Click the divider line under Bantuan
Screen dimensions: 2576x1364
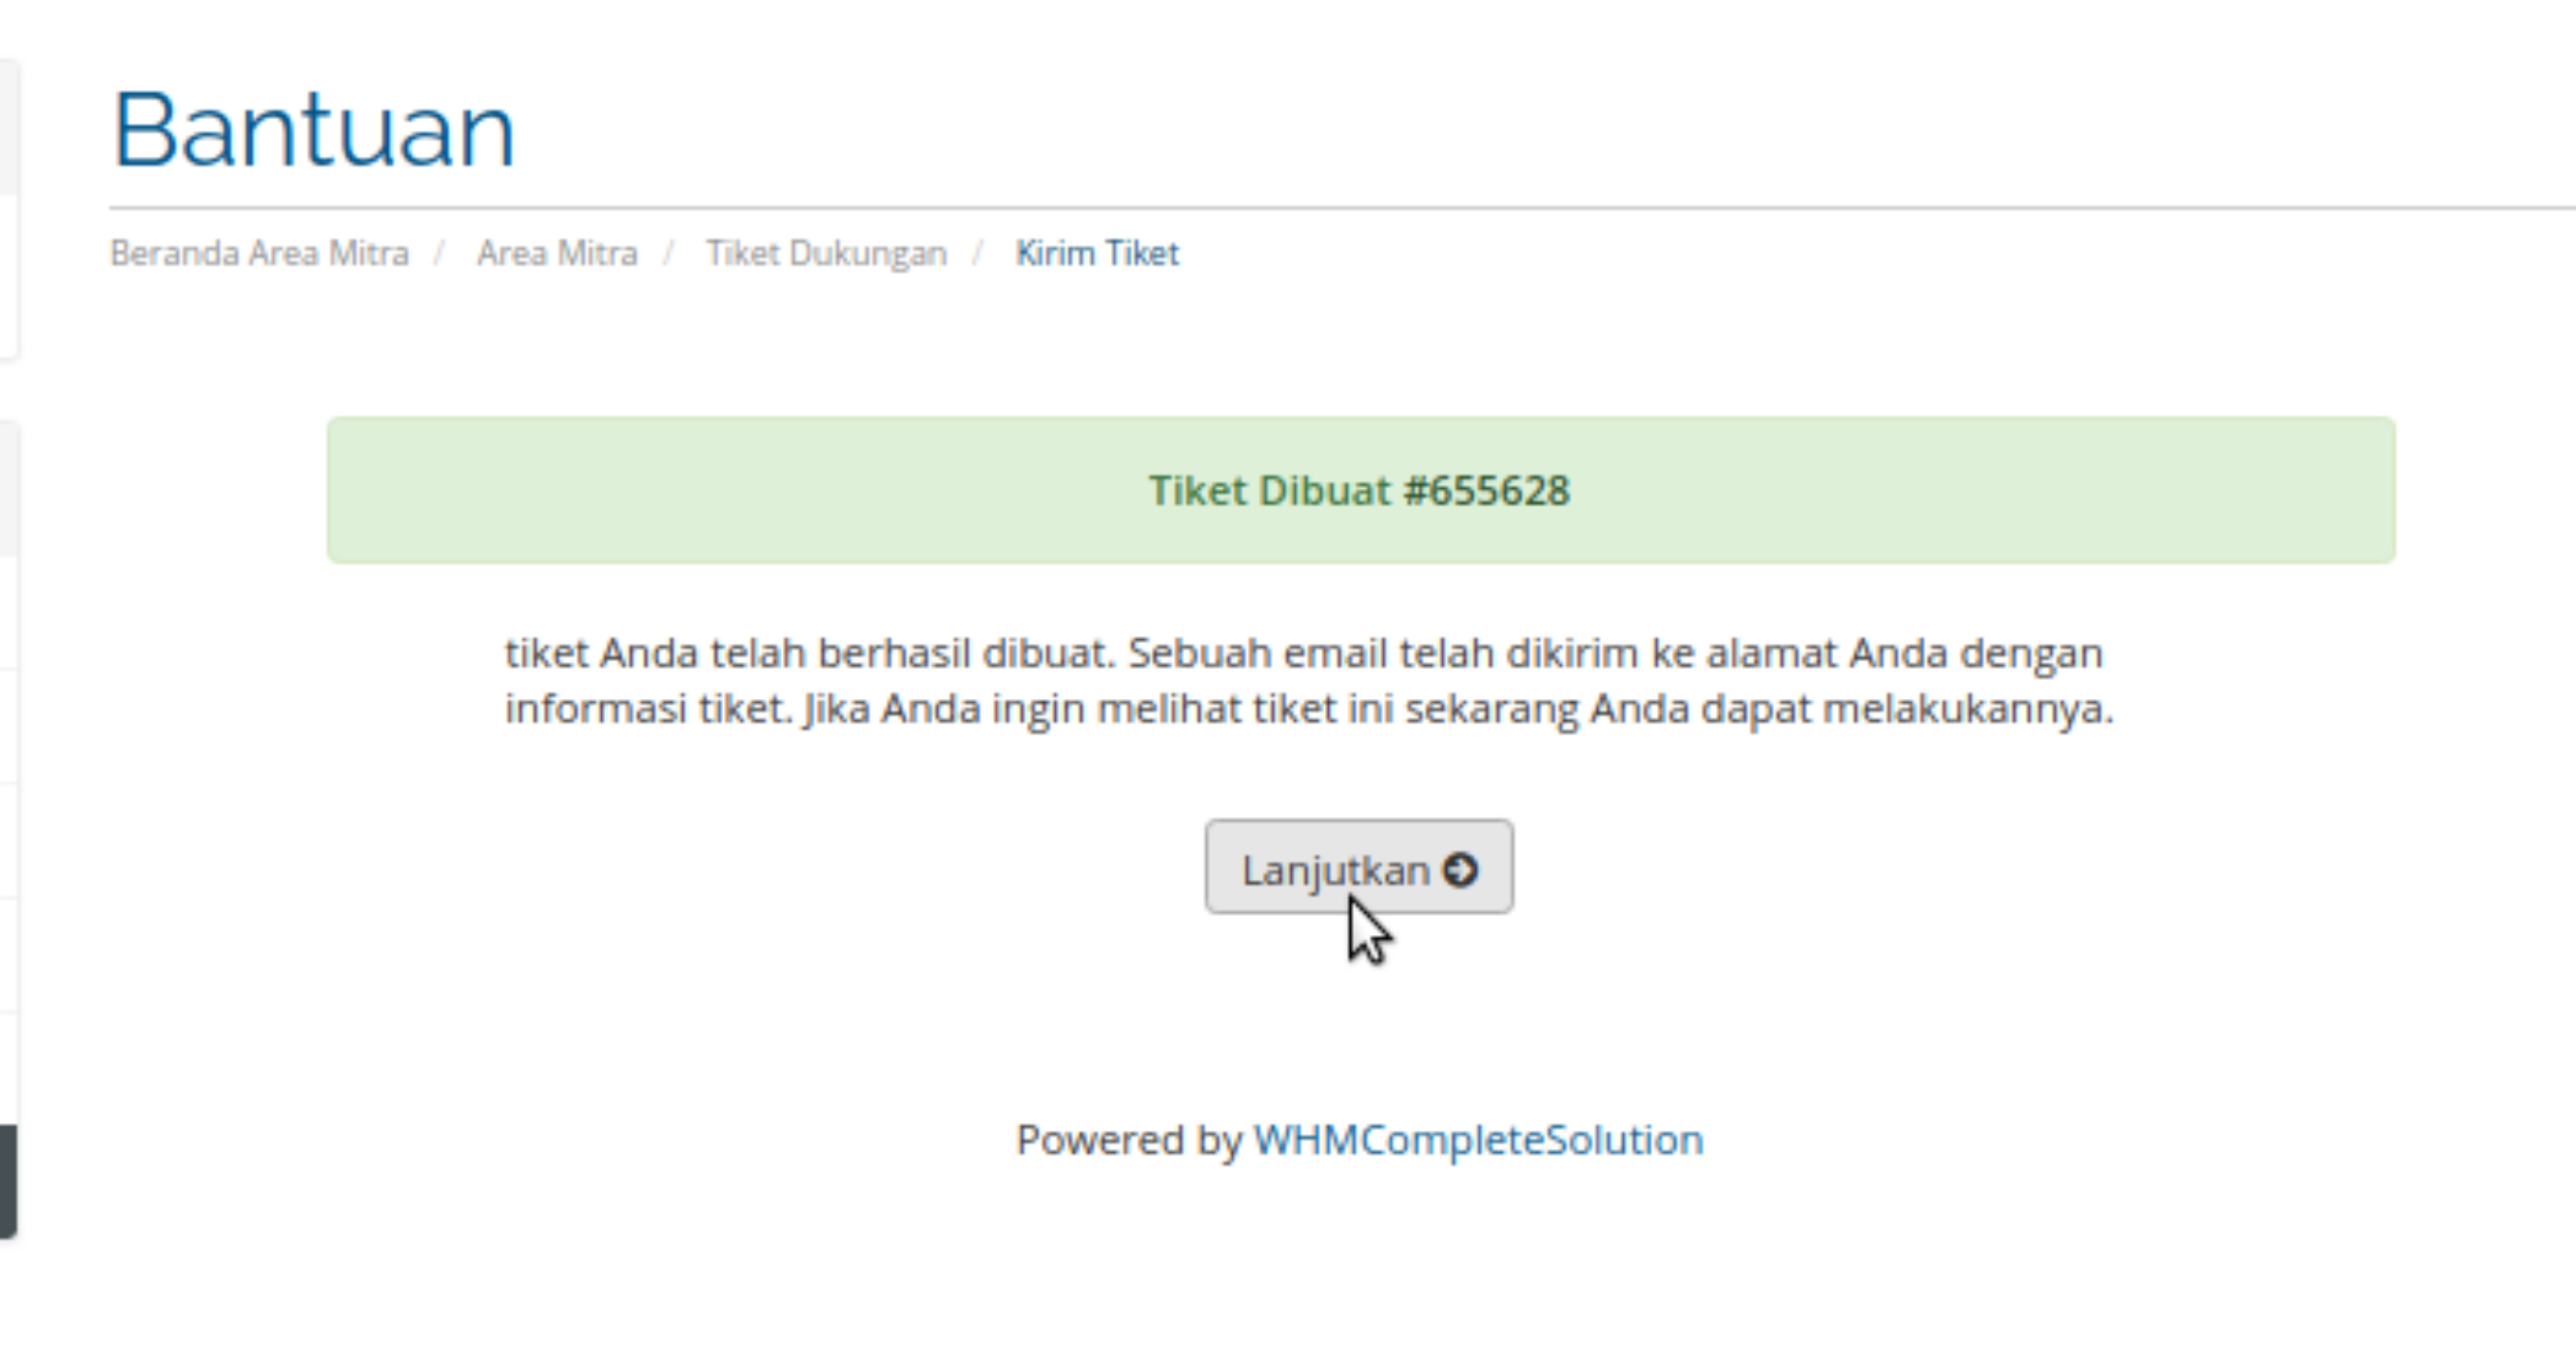tap(1342, 208)
